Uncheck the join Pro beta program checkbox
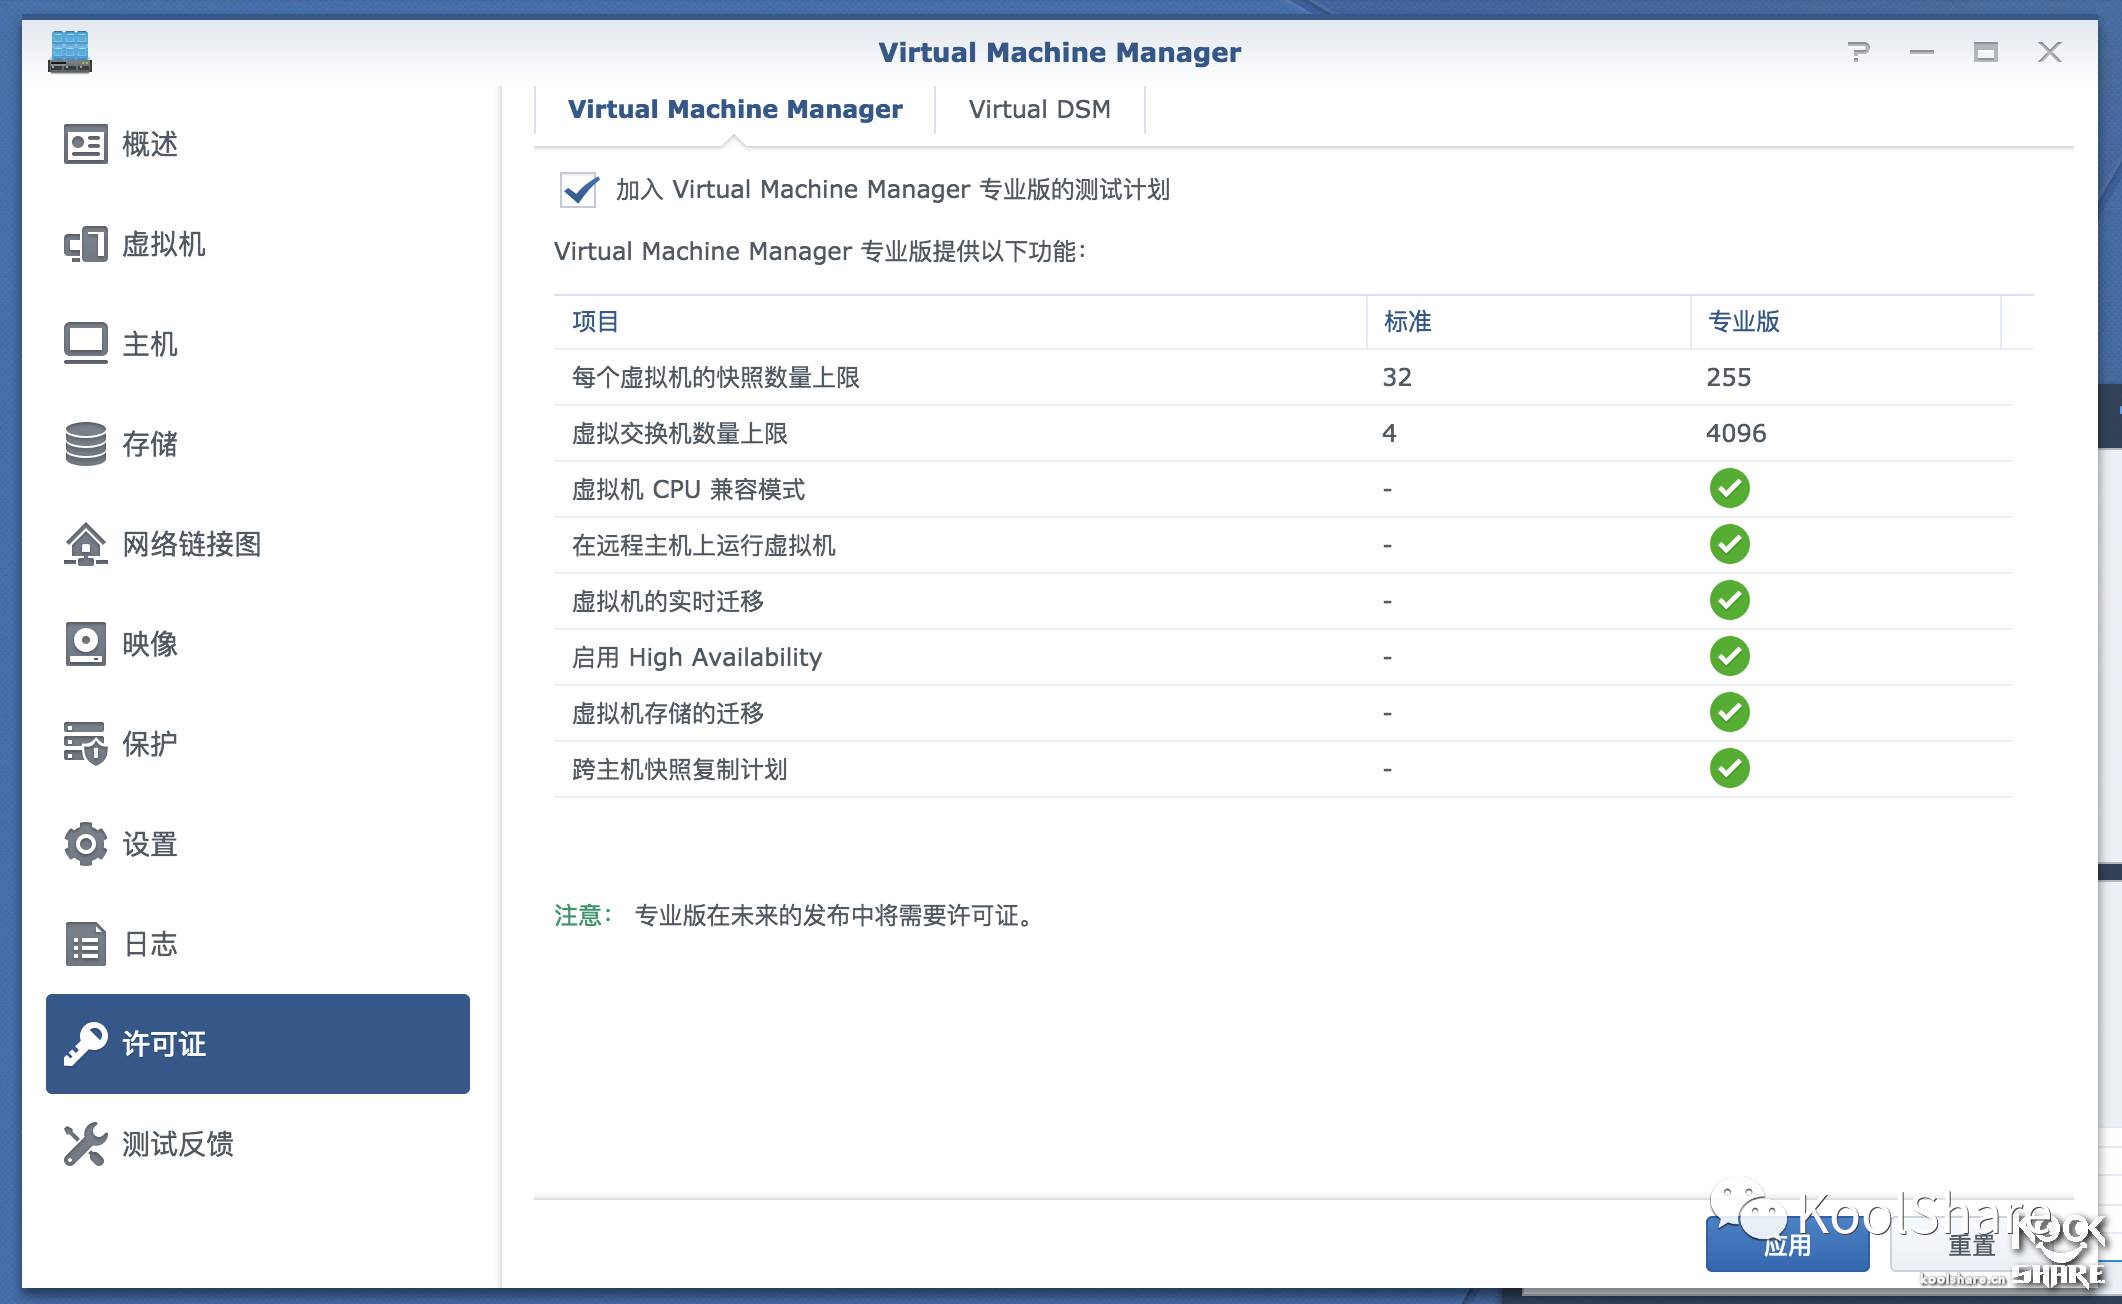 579,189
